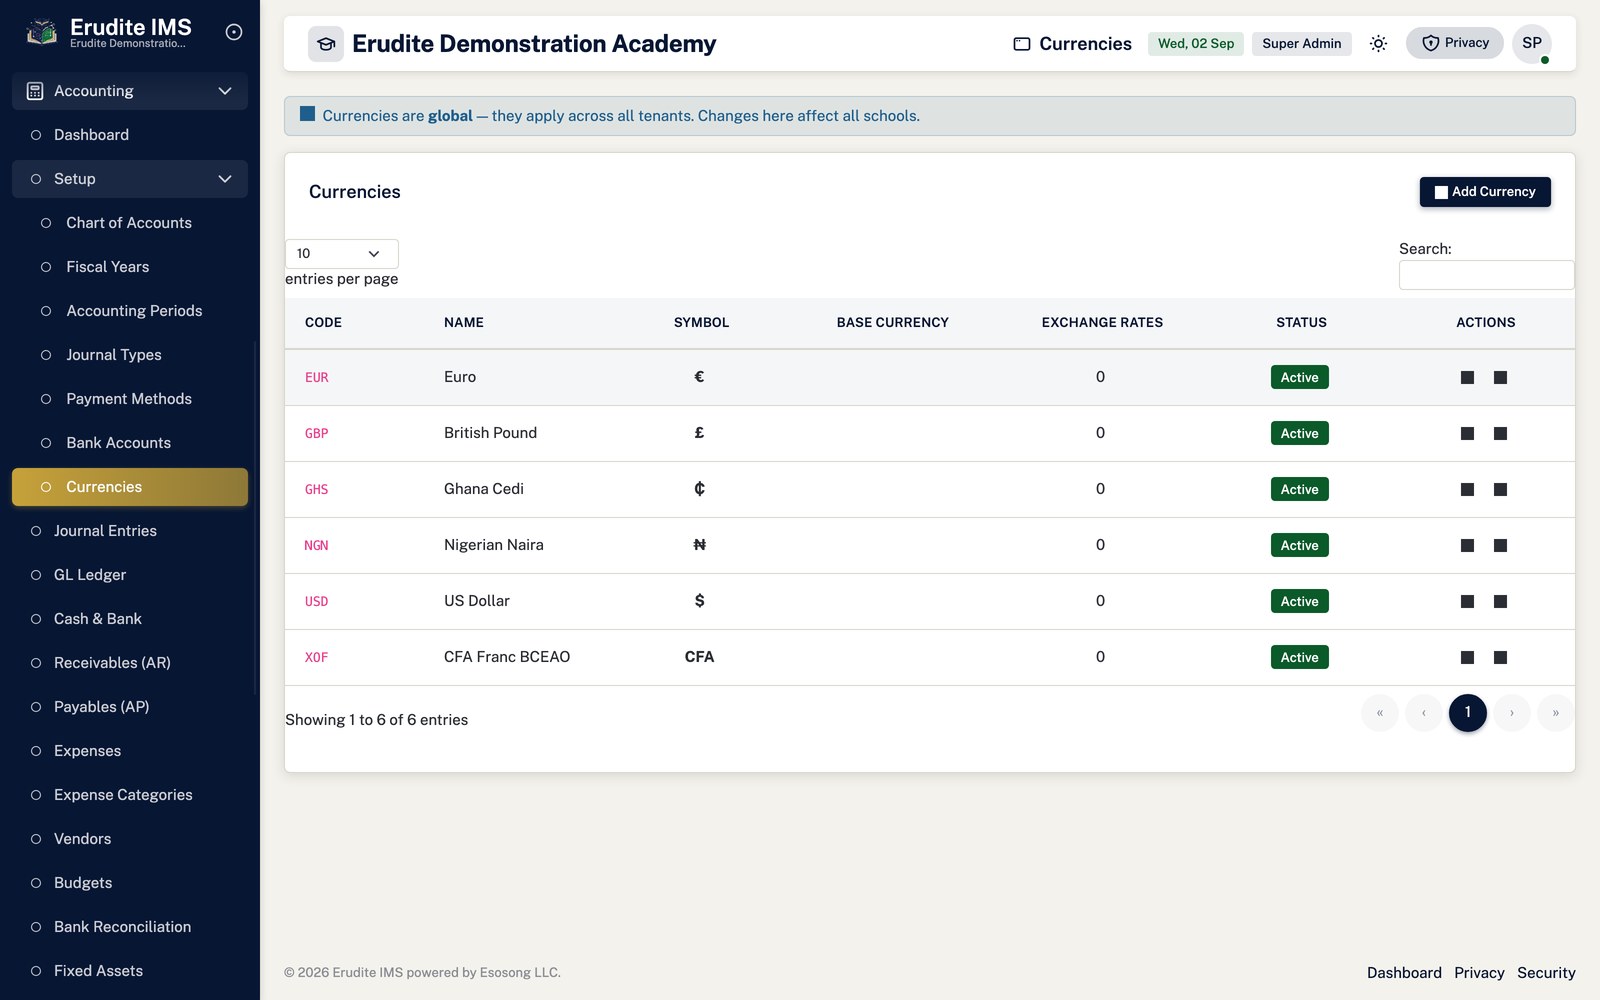Click the Nigerian Naira name cell
The height and width of the screenshot is (1000, 1600).
tap(494, 545)
